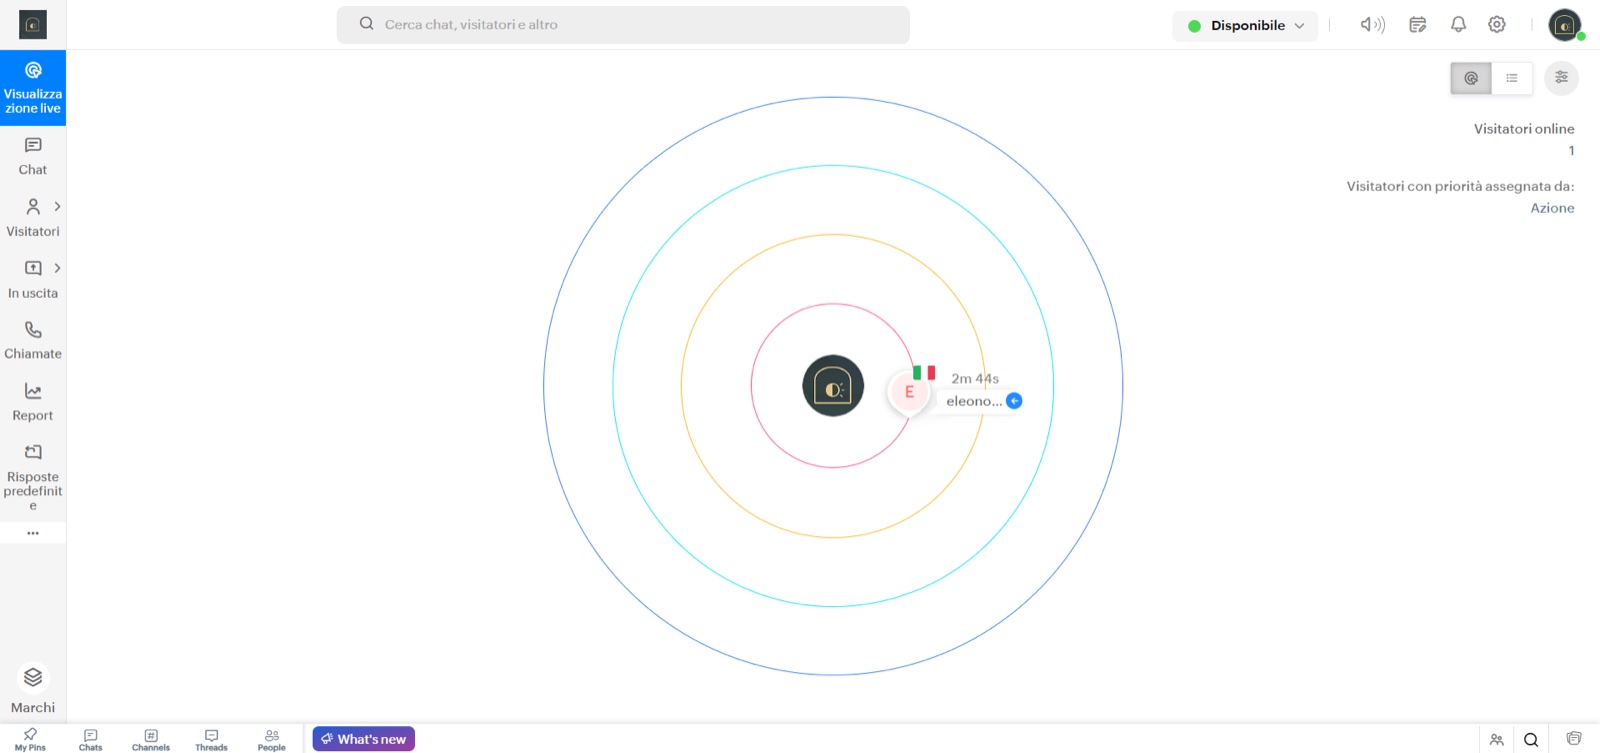Open the Visualizzazione live section
This screenshot has width=1600, height=753.
[x=33, y=88]
